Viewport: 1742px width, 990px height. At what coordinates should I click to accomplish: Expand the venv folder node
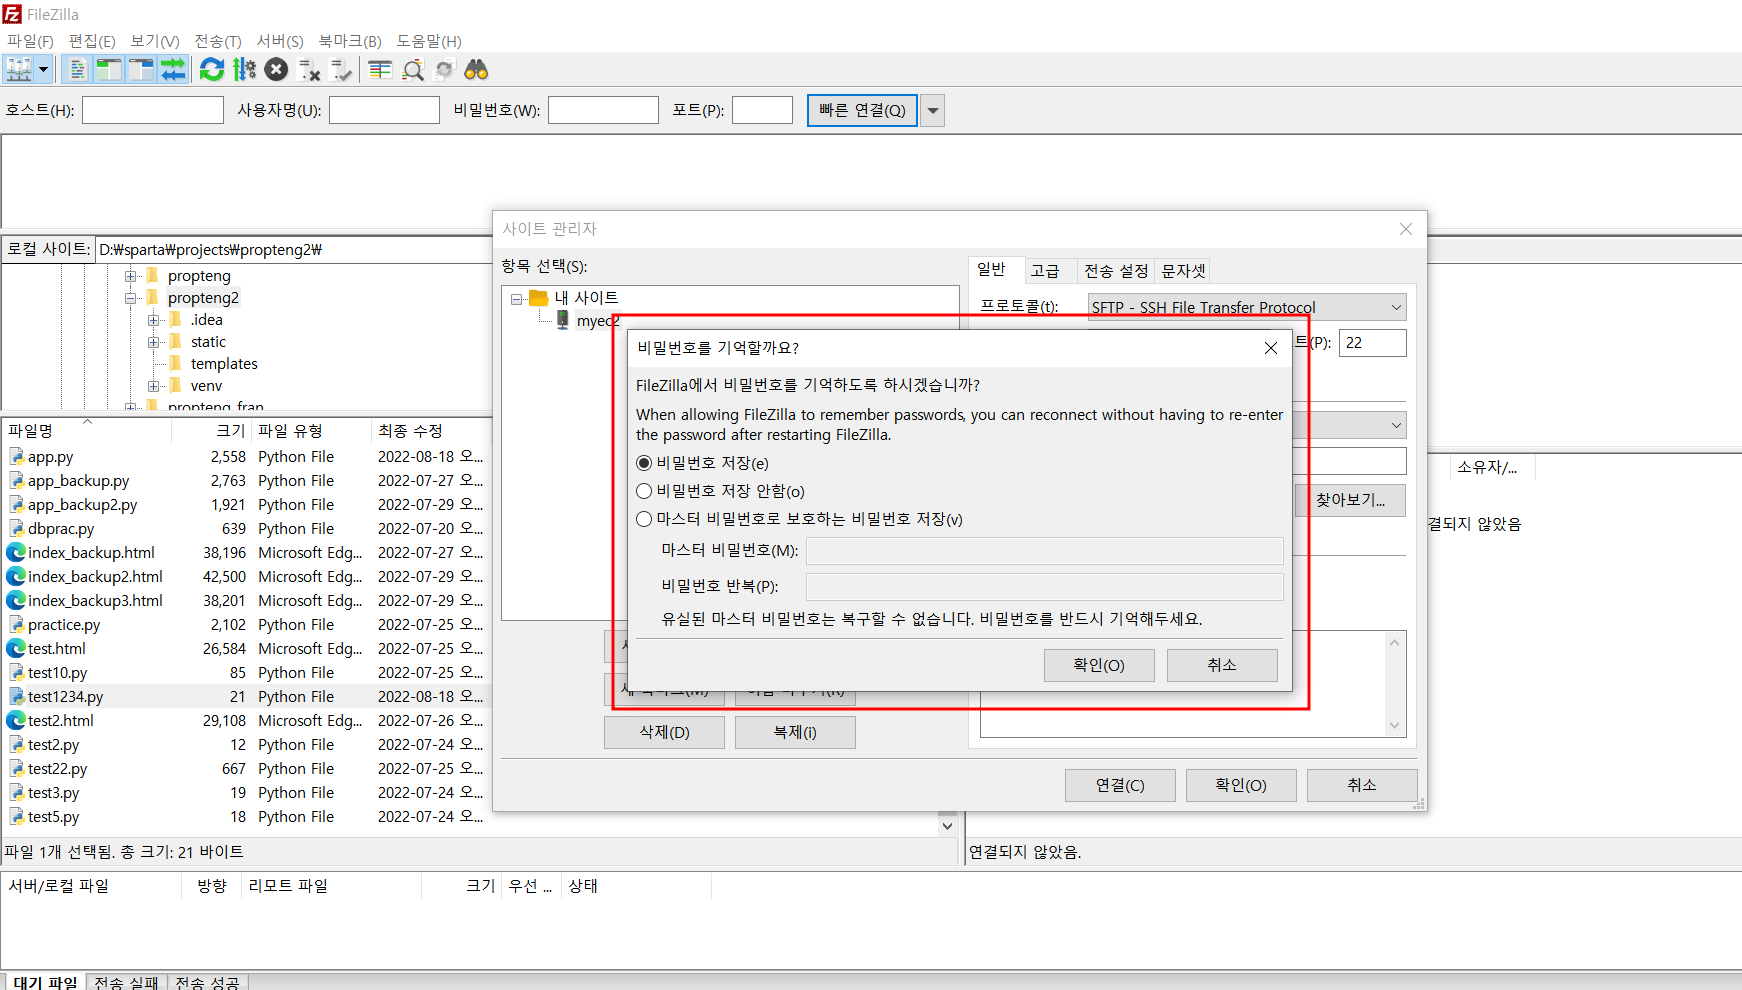[x=153, y=386]
